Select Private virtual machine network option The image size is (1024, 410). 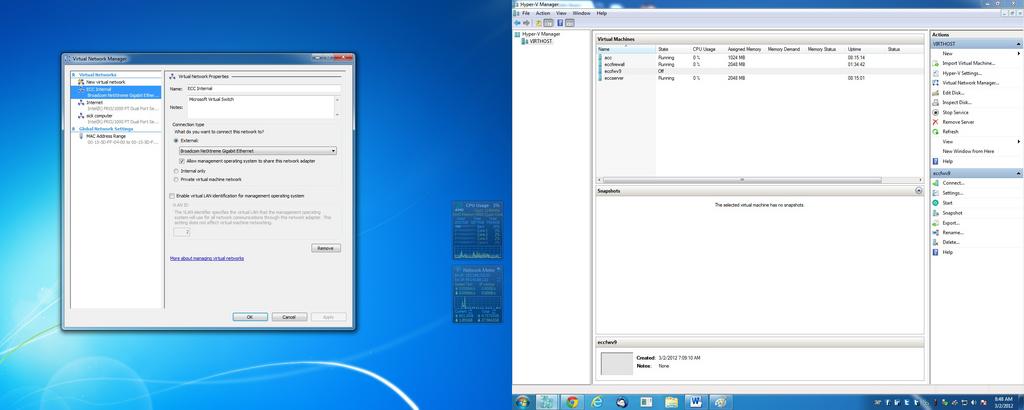coord(176,179)
